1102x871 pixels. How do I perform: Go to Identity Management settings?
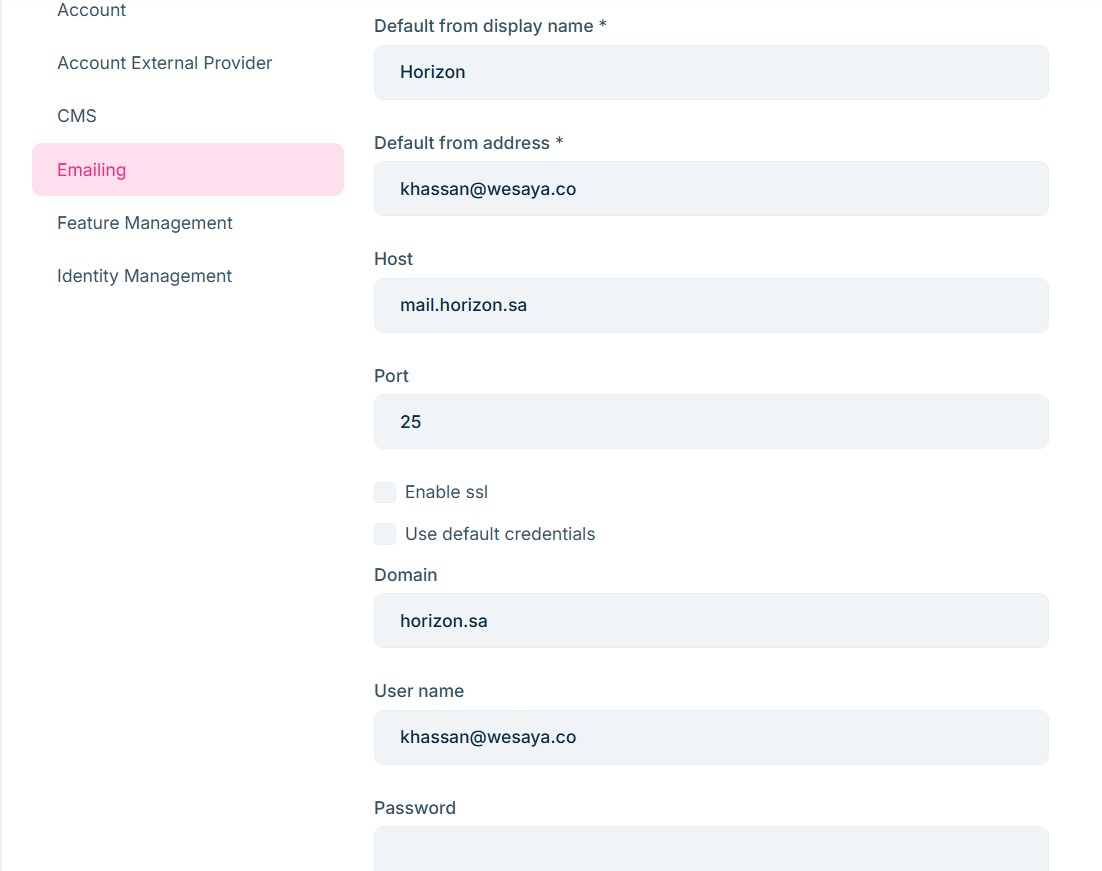[144, 276]
